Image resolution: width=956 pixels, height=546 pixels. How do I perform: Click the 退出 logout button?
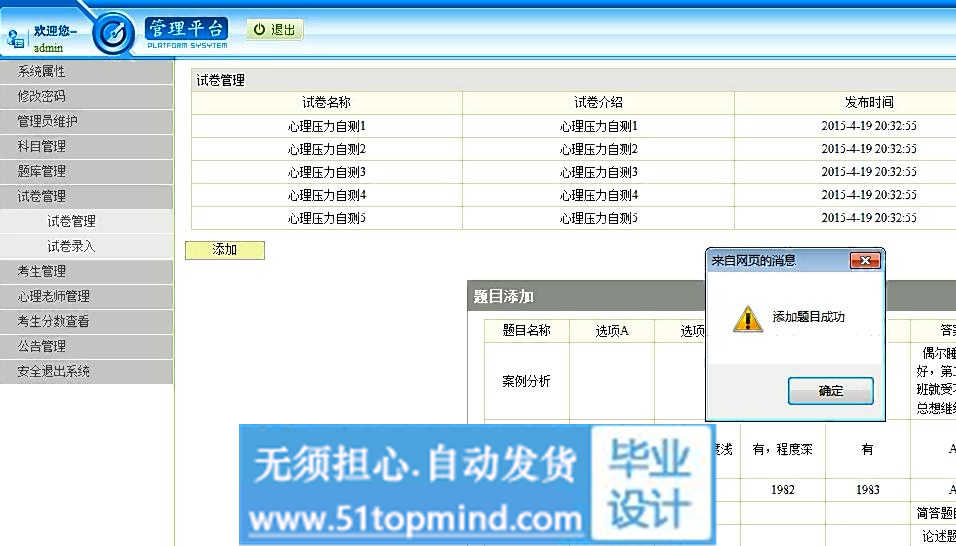click(x=275, y=30)
